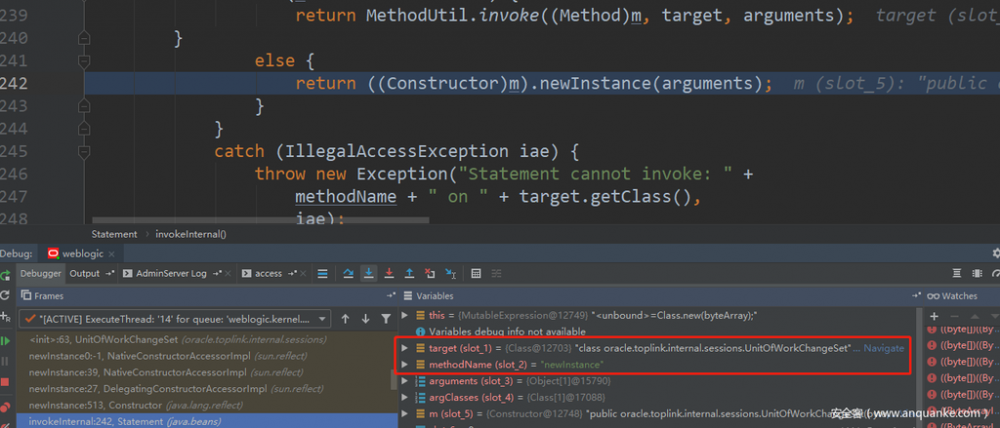Resume program with the green play icon
Viewport: 1000px width, 428px height.
pyautogui.click(x=5, y=341)
